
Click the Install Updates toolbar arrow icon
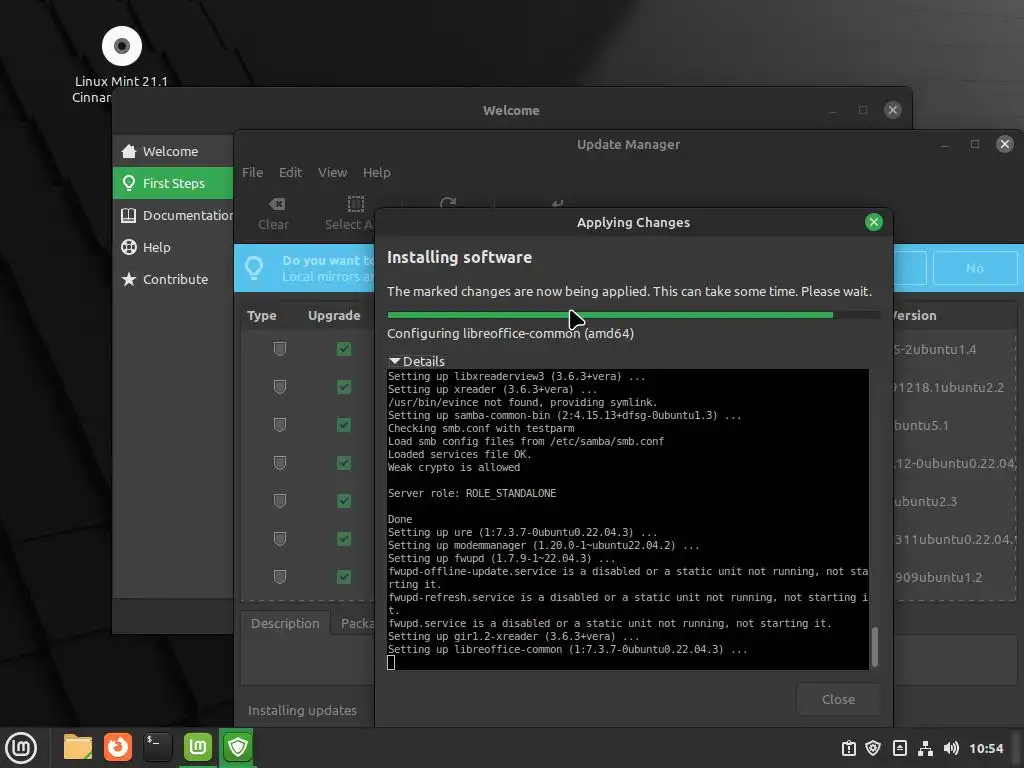(x=557, y=204)
